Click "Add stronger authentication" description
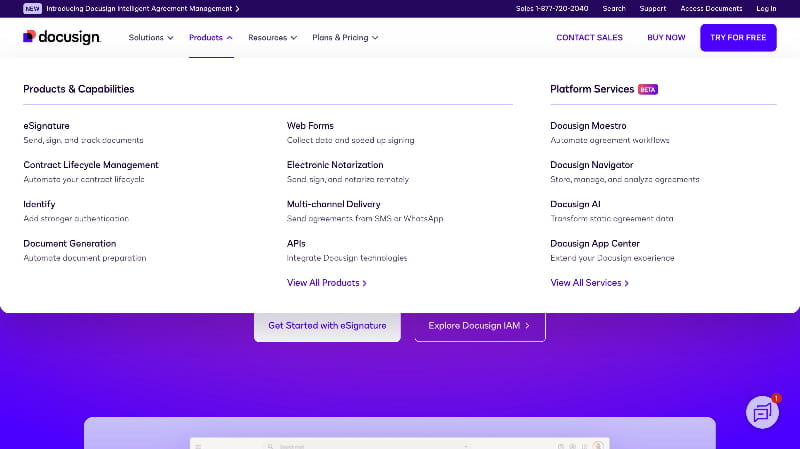This screenshot has width=800, height=449. 76,219
